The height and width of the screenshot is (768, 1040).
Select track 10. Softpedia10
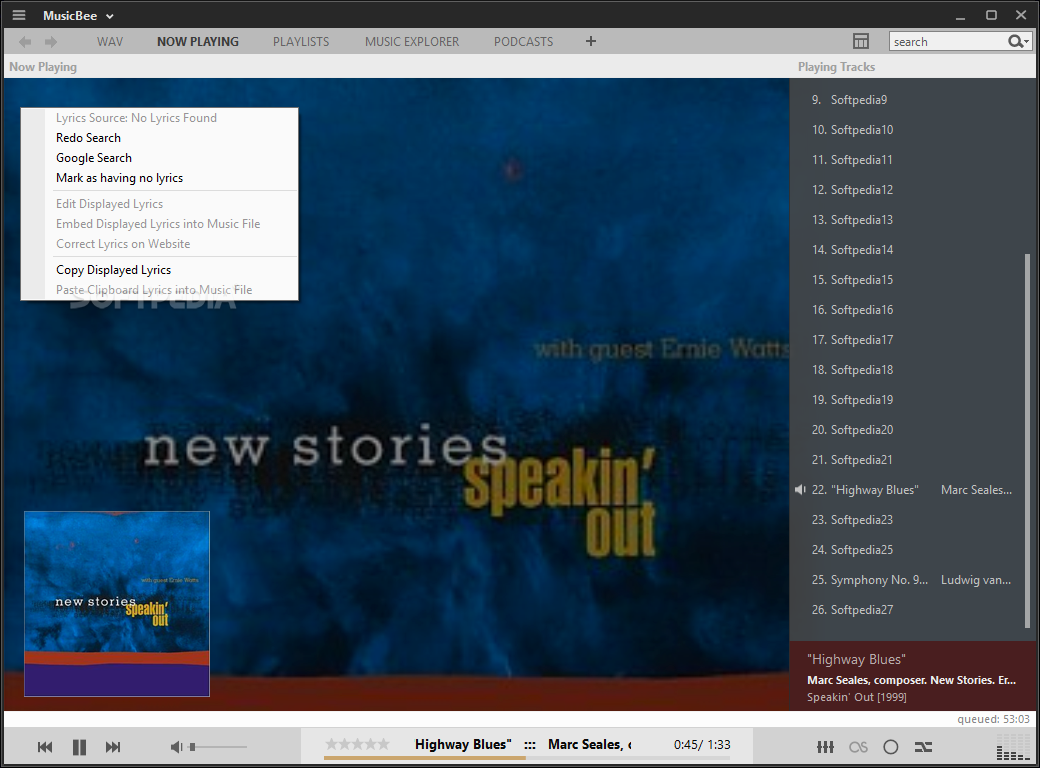(x=907, y=129)
